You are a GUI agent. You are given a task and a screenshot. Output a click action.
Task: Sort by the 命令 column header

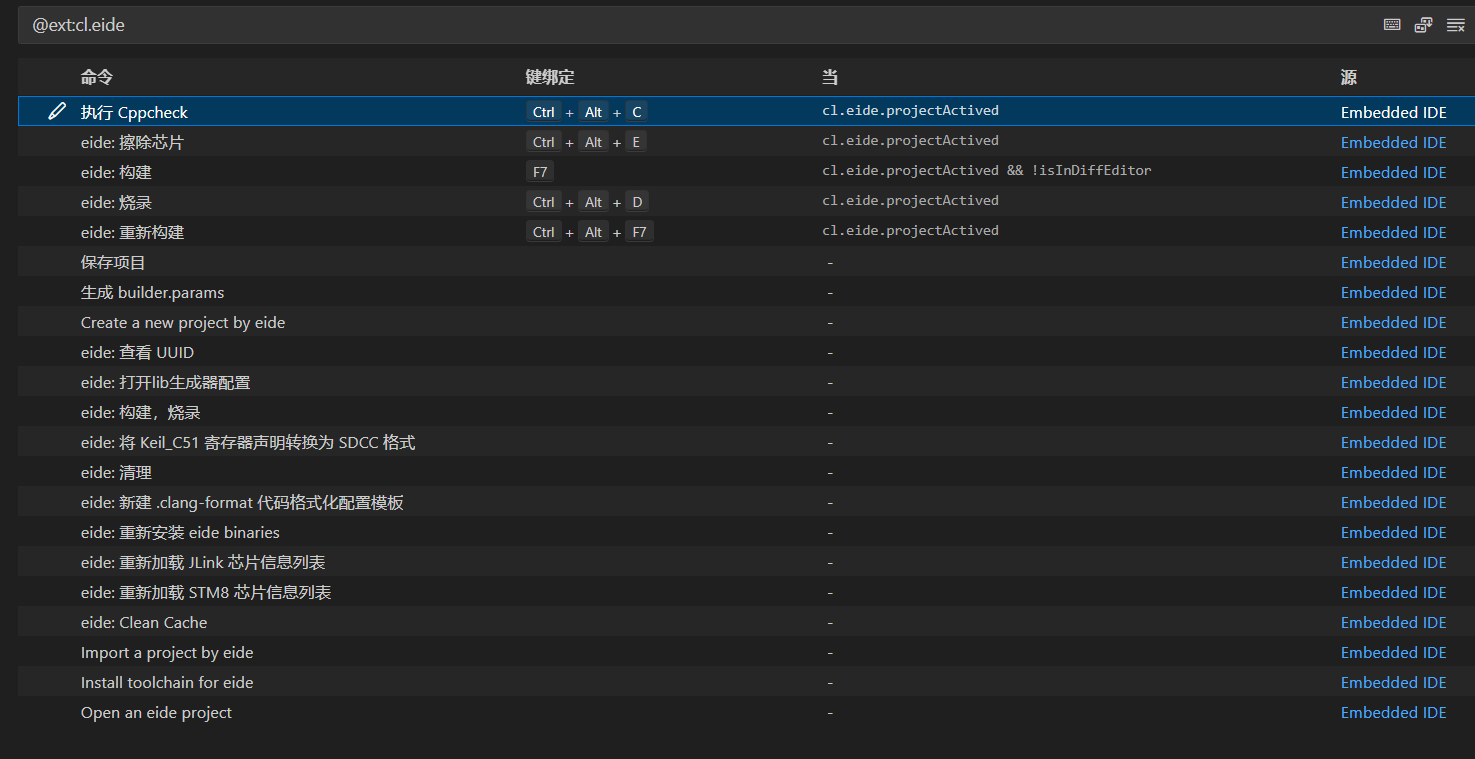click(97, 77)
